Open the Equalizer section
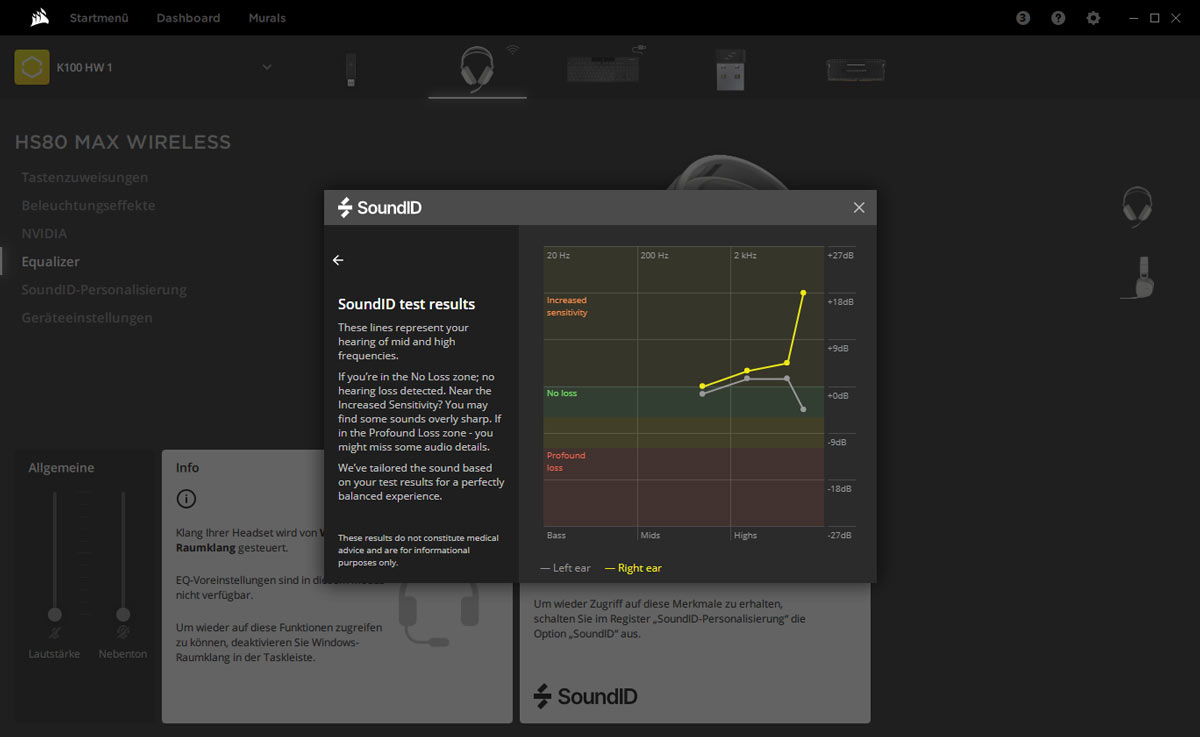 click(x=51, y=261)
